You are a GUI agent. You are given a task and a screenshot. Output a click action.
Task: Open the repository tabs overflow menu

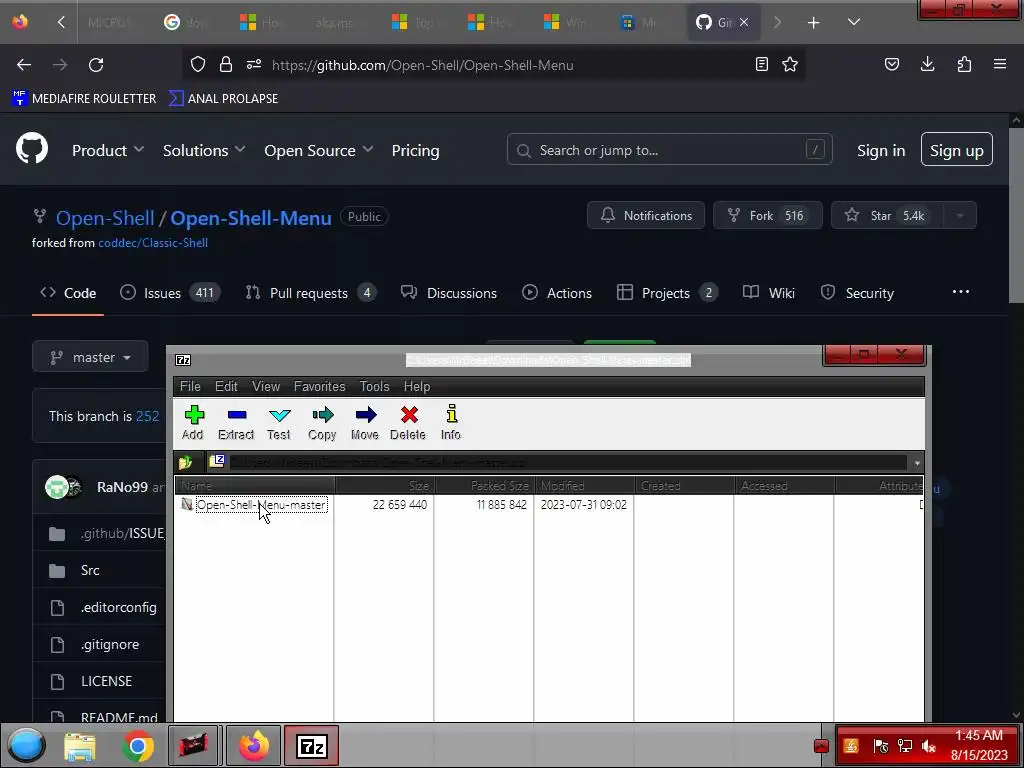point(961,292)
